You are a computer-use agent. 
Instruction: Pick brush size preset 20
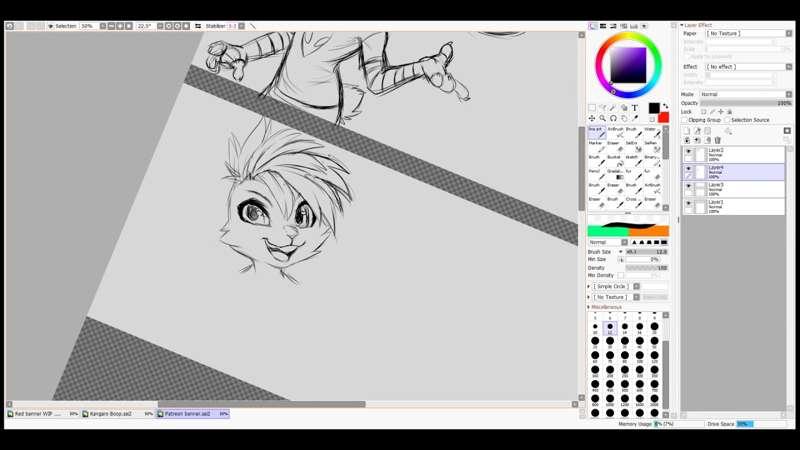coord(655,329)
